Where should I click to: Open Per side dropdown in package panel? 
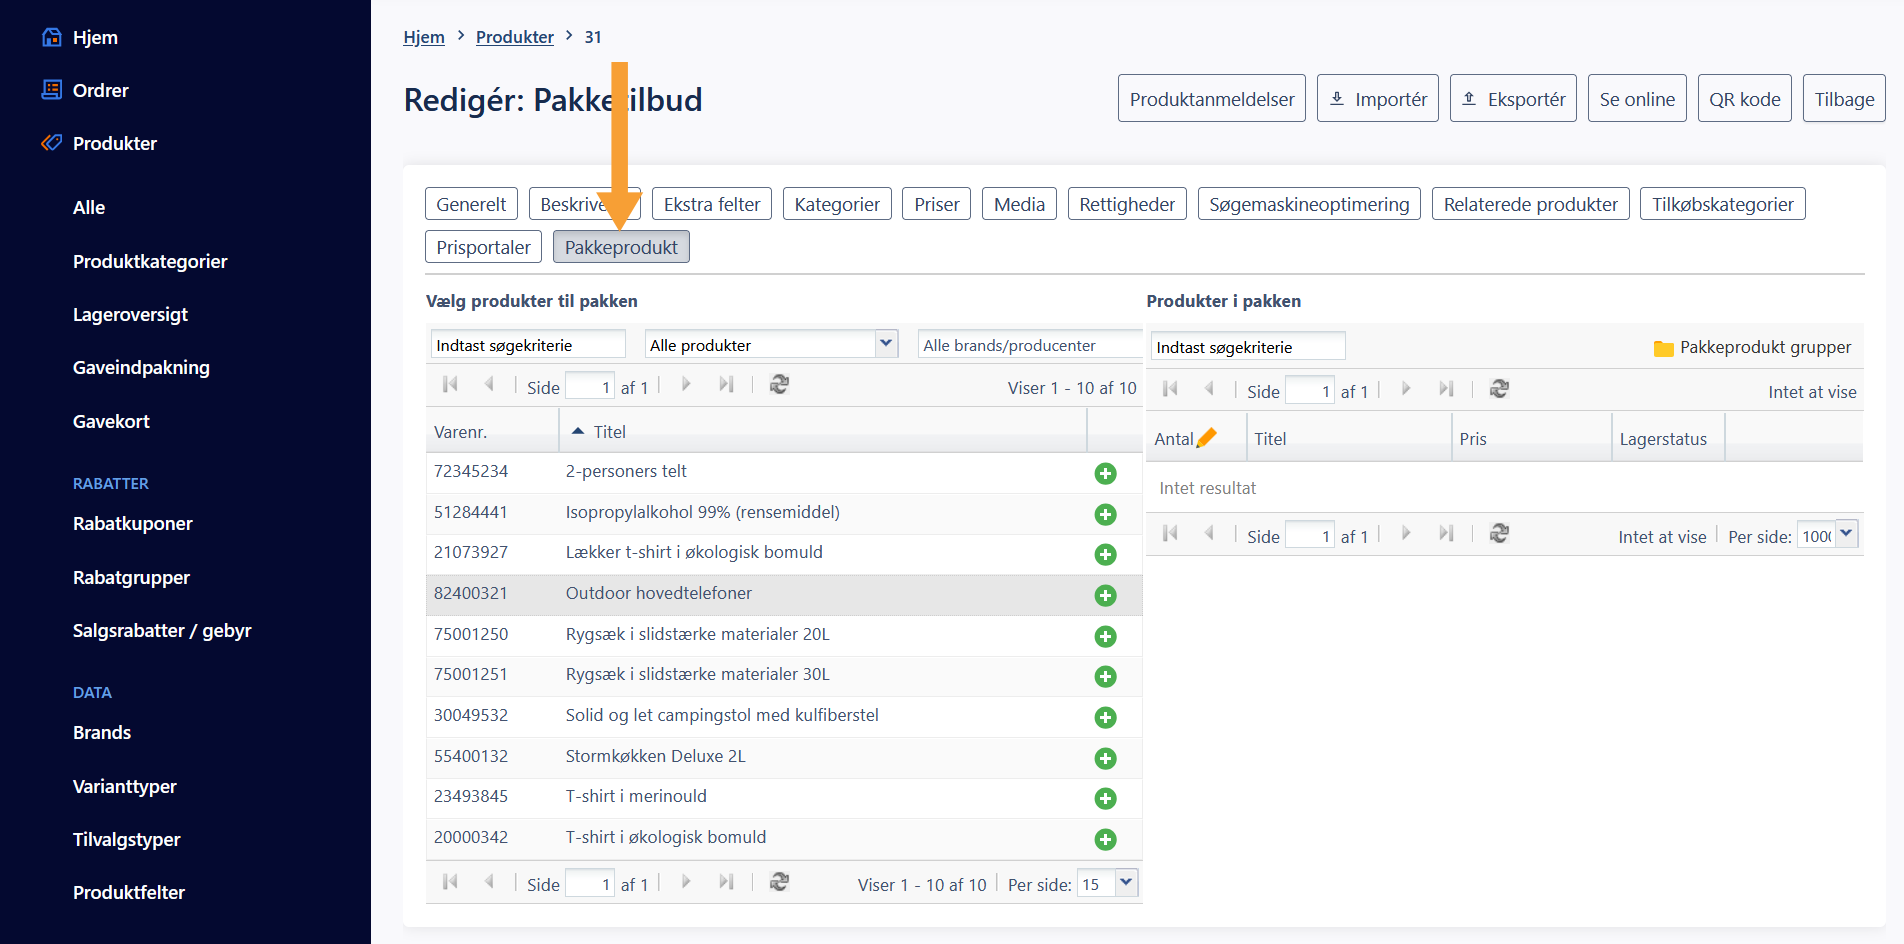click(x=1846, y=534)
